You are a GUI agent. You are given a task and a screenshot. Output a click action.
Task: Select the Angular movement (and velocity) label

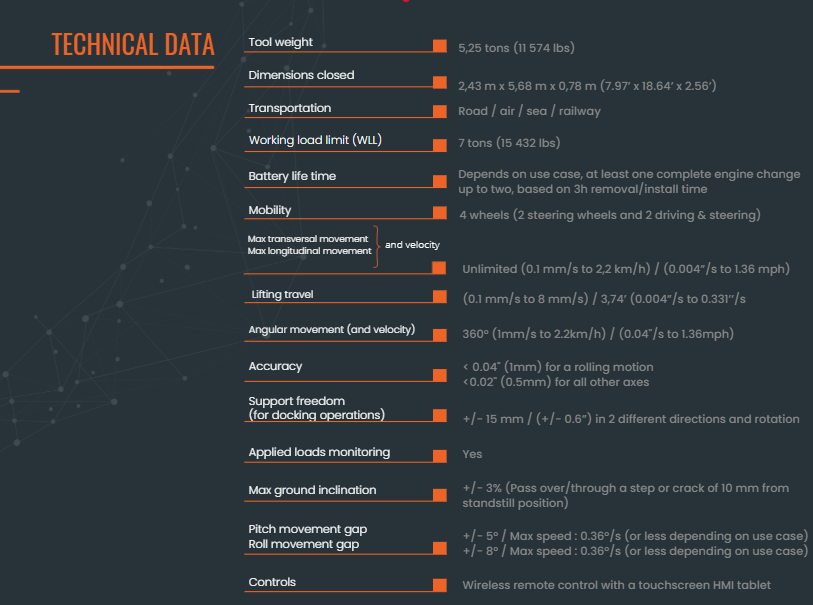pyautogui.click(x=332, y=330)
